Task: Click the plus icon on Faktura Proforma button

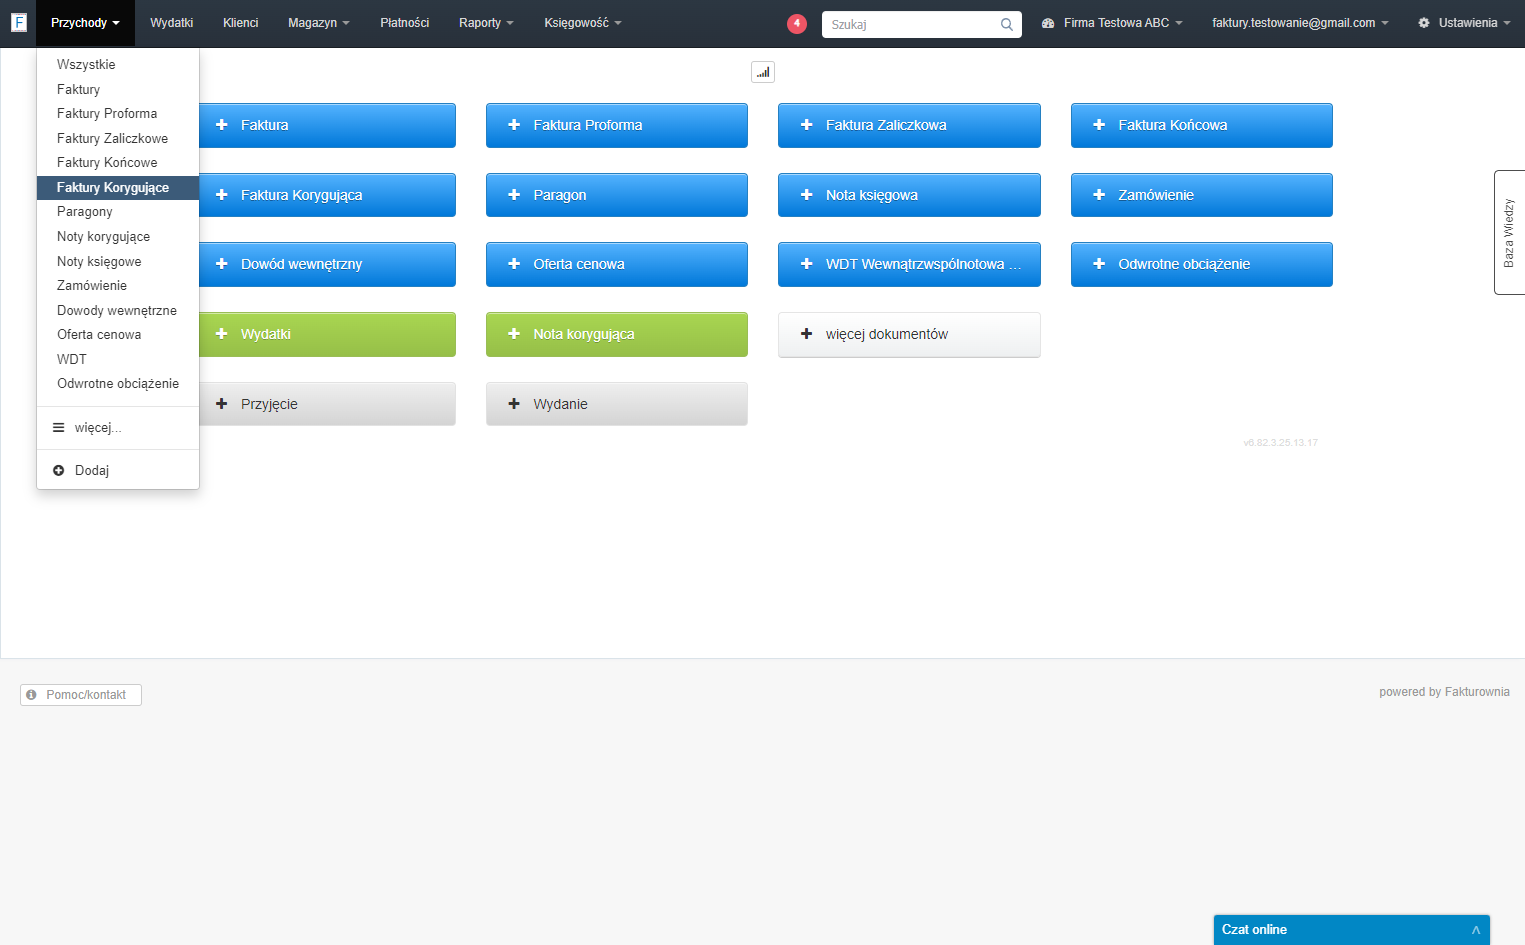Action: tap(514, 125)
